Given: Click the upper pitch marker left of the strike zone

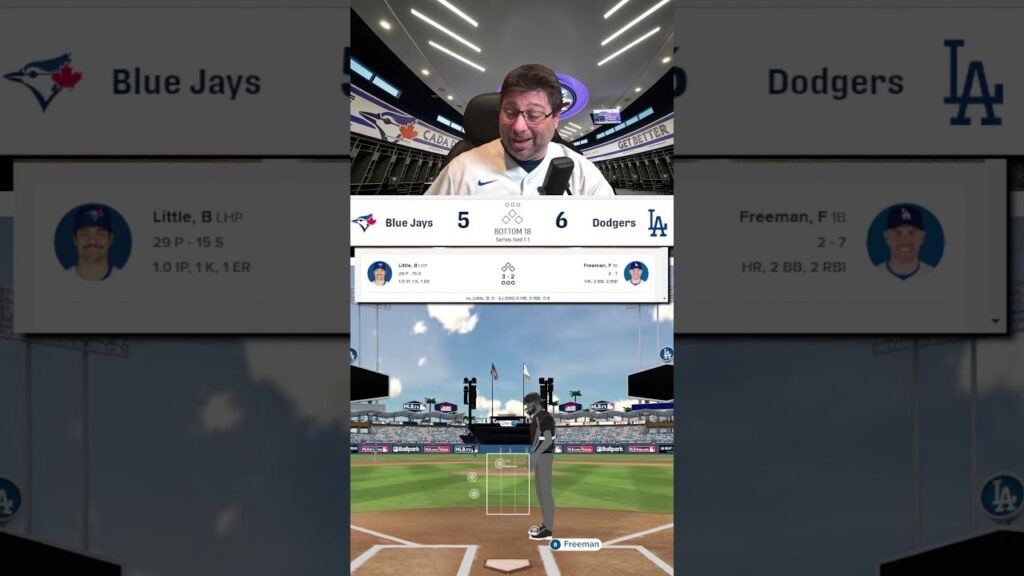Looking at the screenshot, I should pyautogui.click(x=472, y=477).
